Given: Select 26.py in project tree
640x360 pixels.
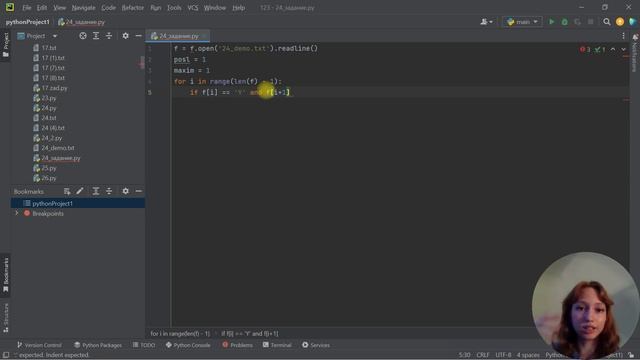Looking at the screenshot, I should (49, 178).
